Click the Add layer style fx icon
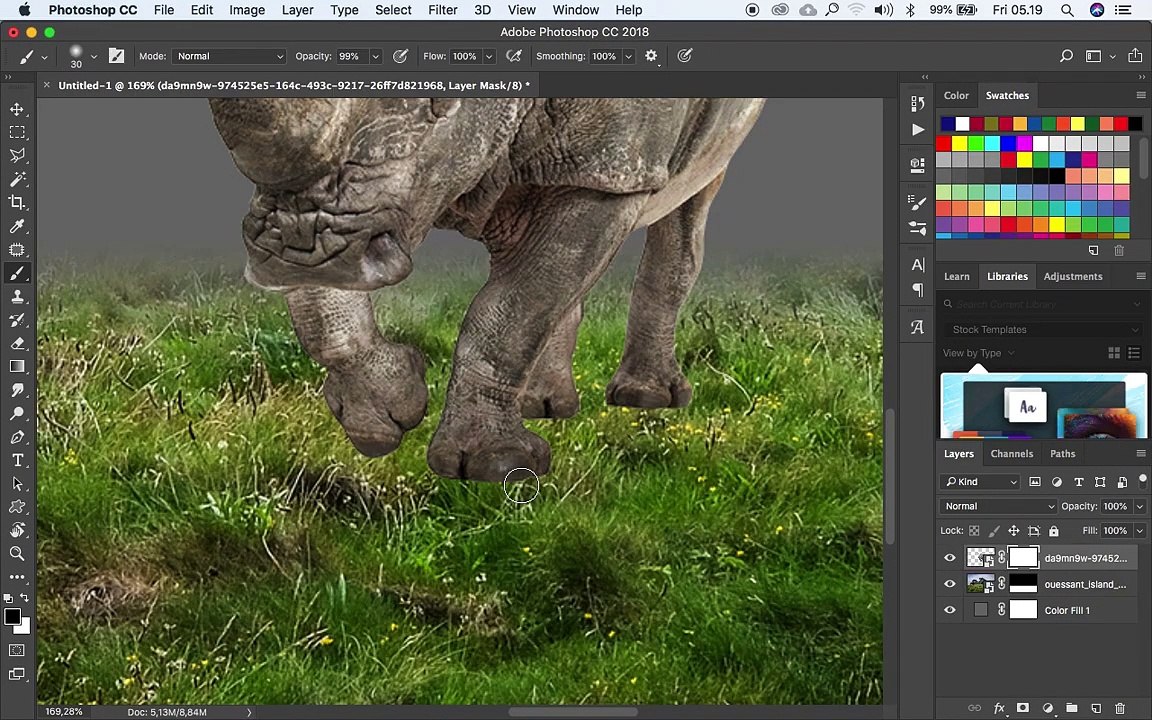The image size is (1152, 720). [x=999, y=708]
